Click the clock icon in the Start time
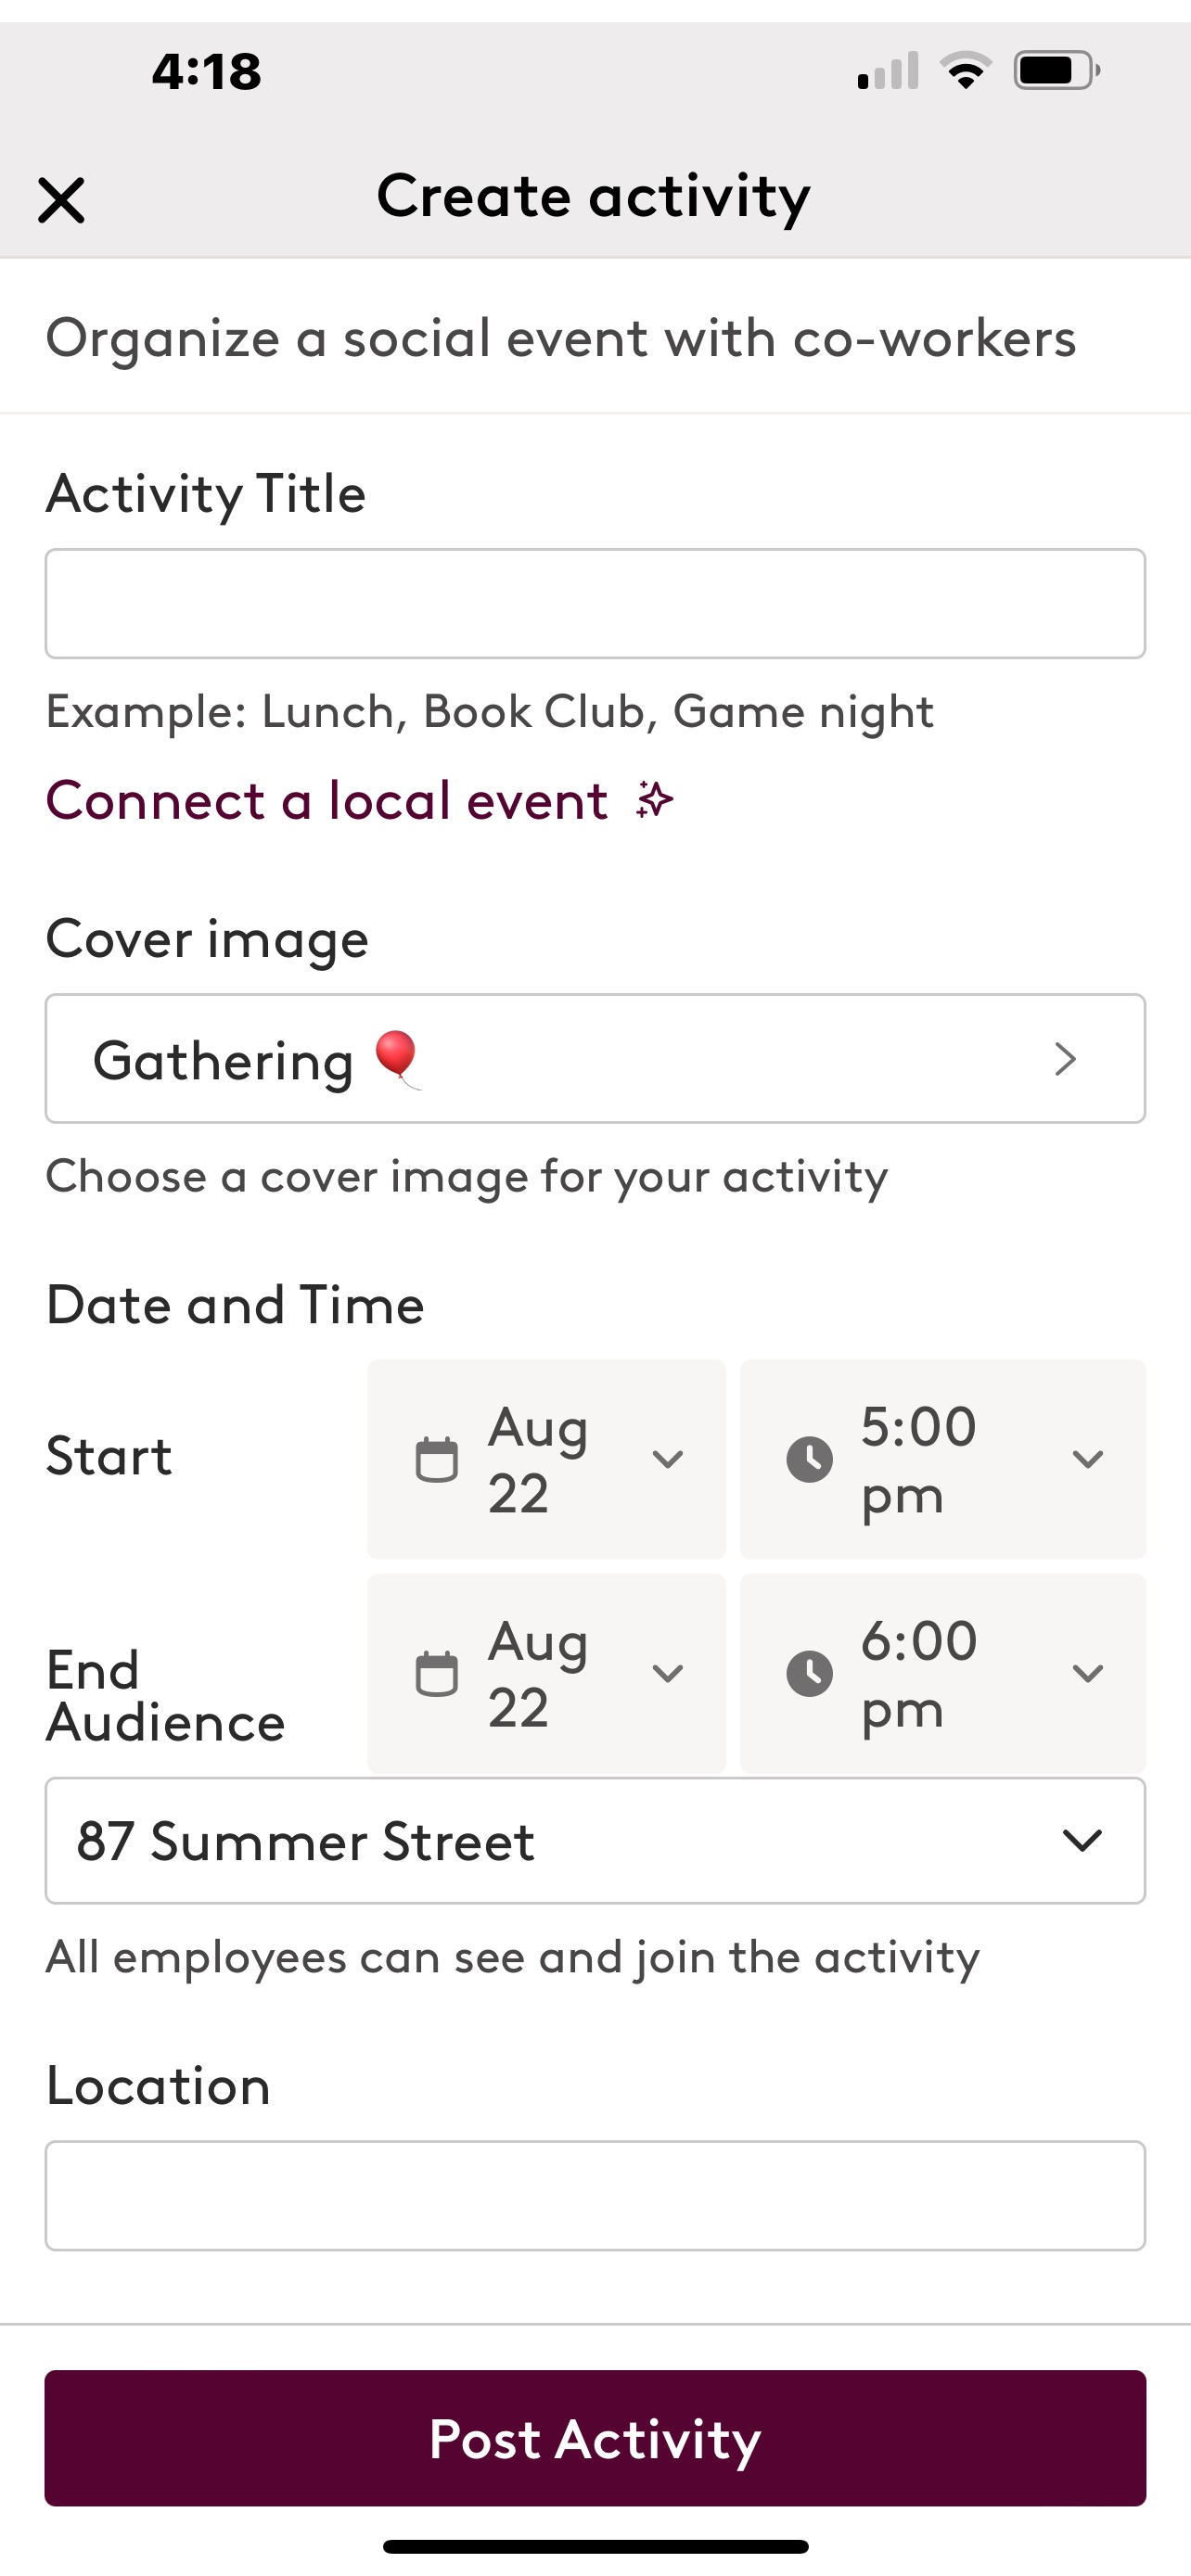This screenshot has height=2576, width=1191. [x=810, y=1459]
